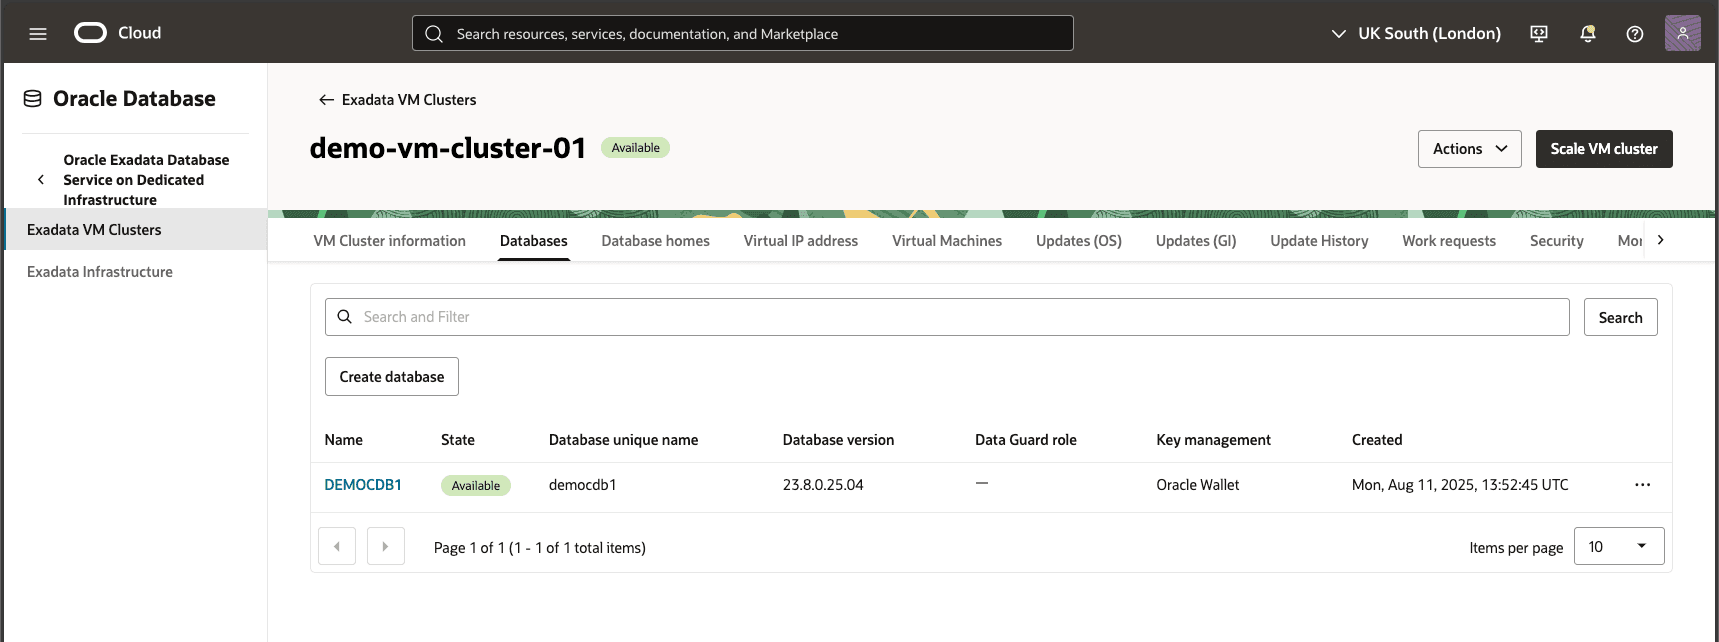The width and height of the screenshot is (1719, 642).
Task: Click the democdb1 unique name cell
Action: (583, 485)
